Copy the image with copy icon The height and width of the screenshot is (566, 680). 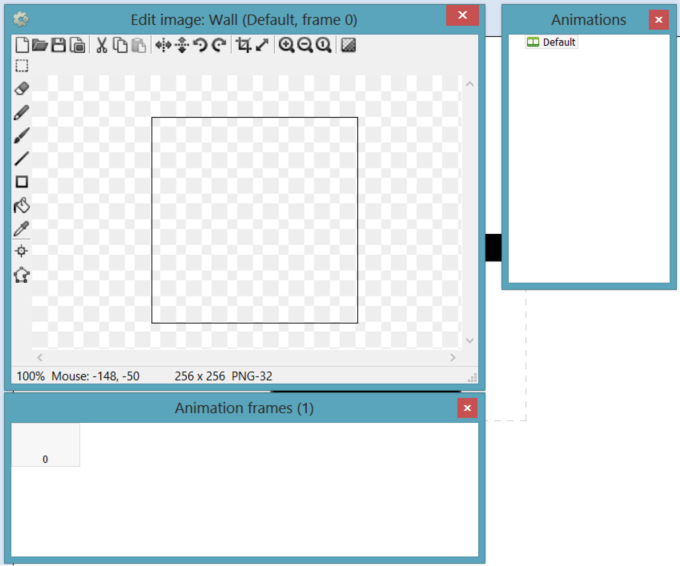[x=120, y=45]
